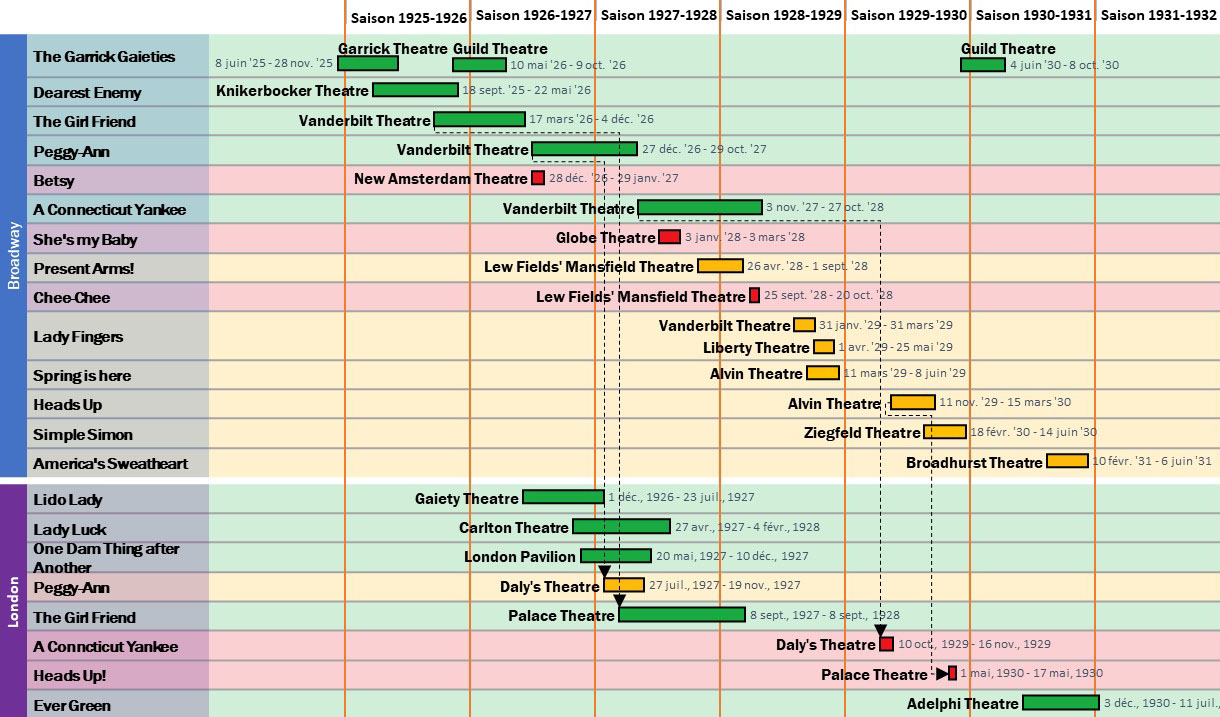Viewport: 1220px width, 717px height.
Task: Select the yellow Present Arms! bar
Action: [720, 266]
